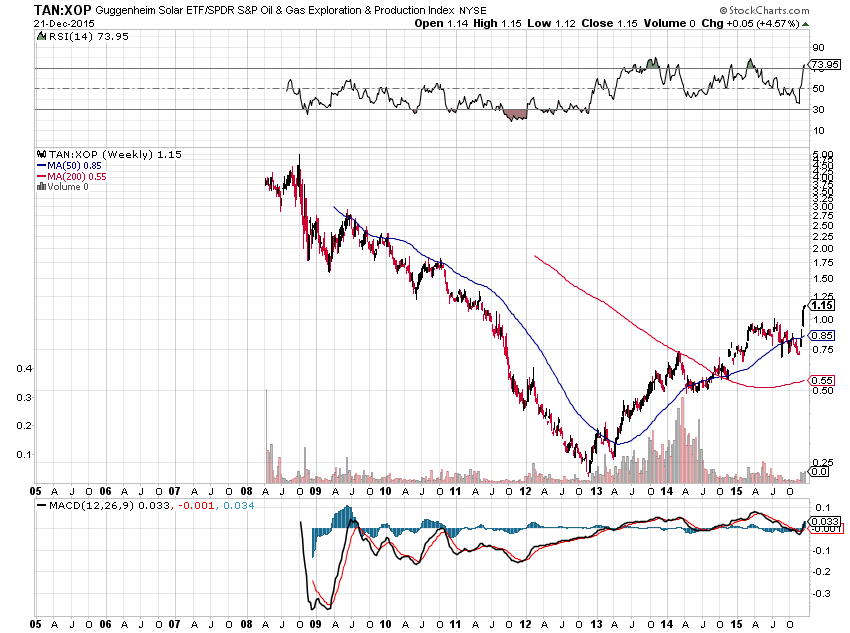The width and height of the screenshot is (850, 633).
Task: Click the Chg +0.05 (+4.57%) value
Action: (x=750, y=23)
